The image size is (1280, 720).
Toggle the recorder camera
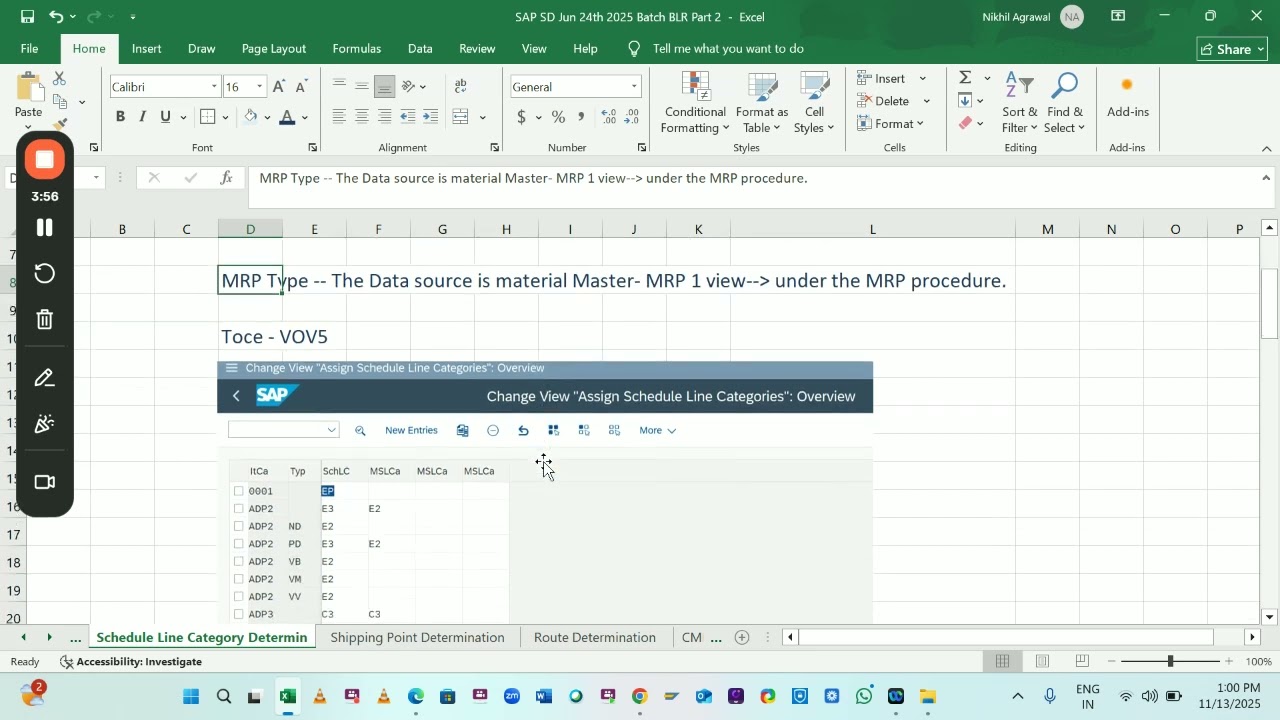coord(45,482)
